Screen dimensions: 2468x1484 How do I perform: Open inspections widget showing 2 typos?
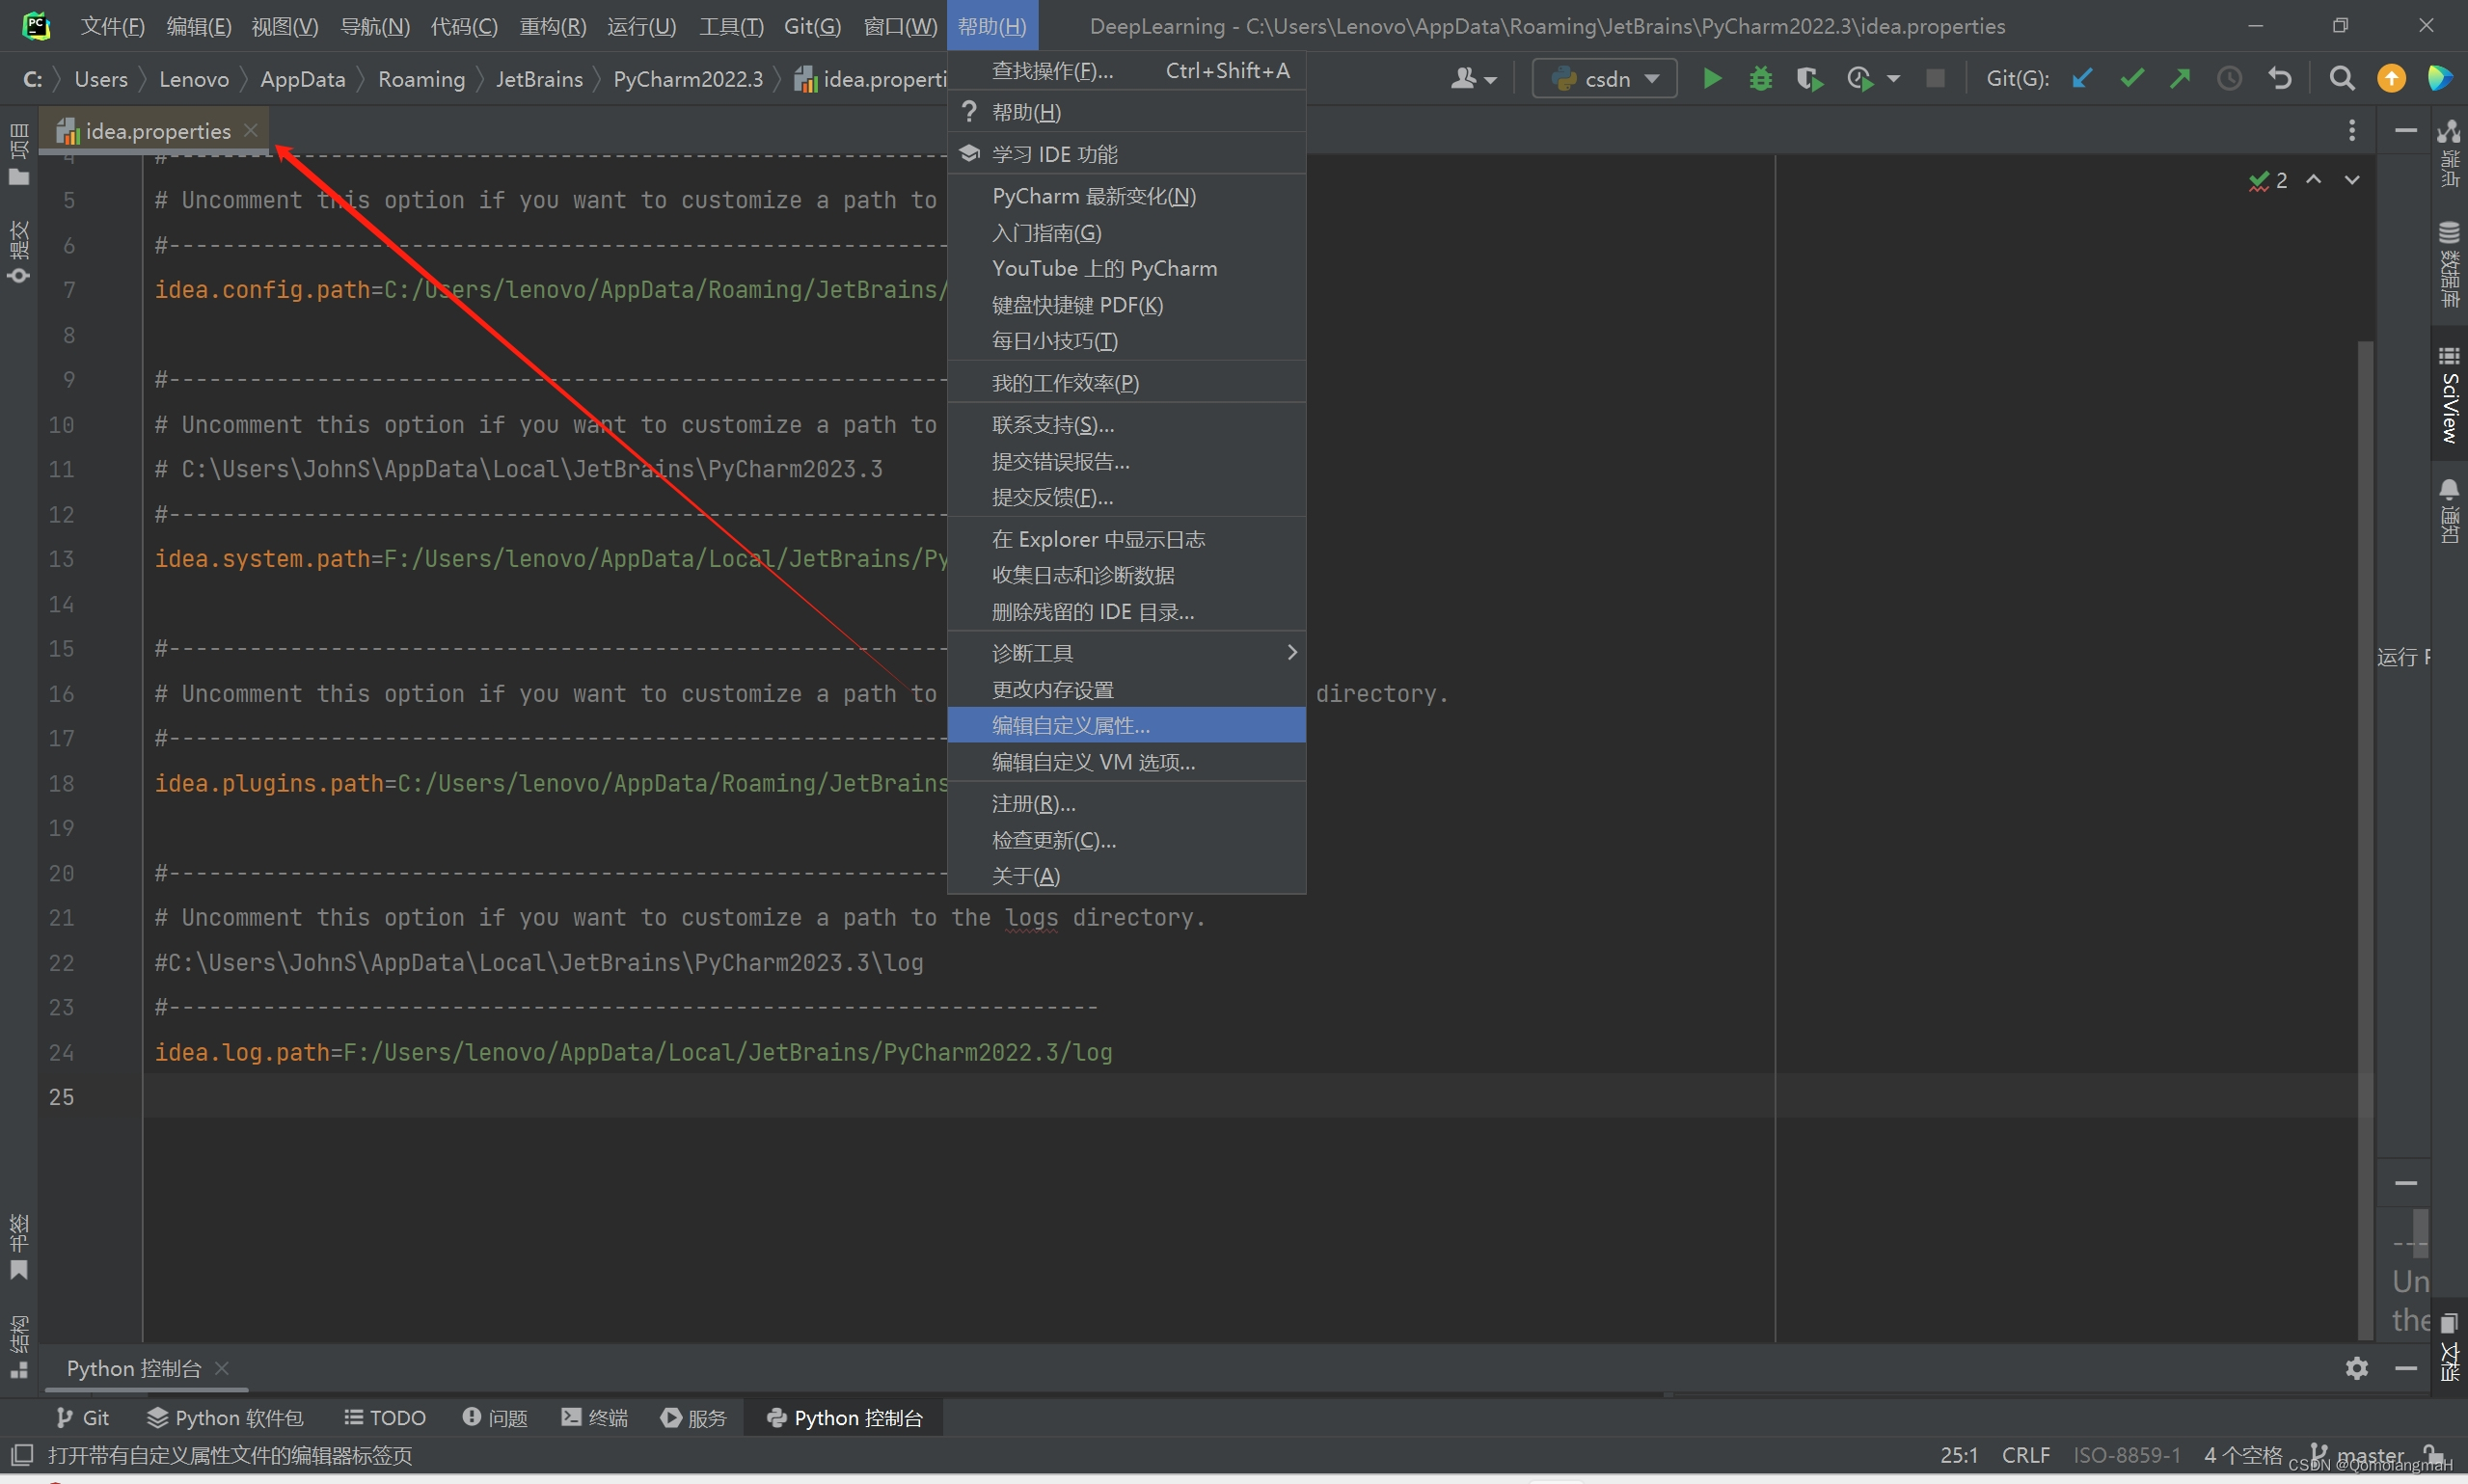[x=2267, y=180]
